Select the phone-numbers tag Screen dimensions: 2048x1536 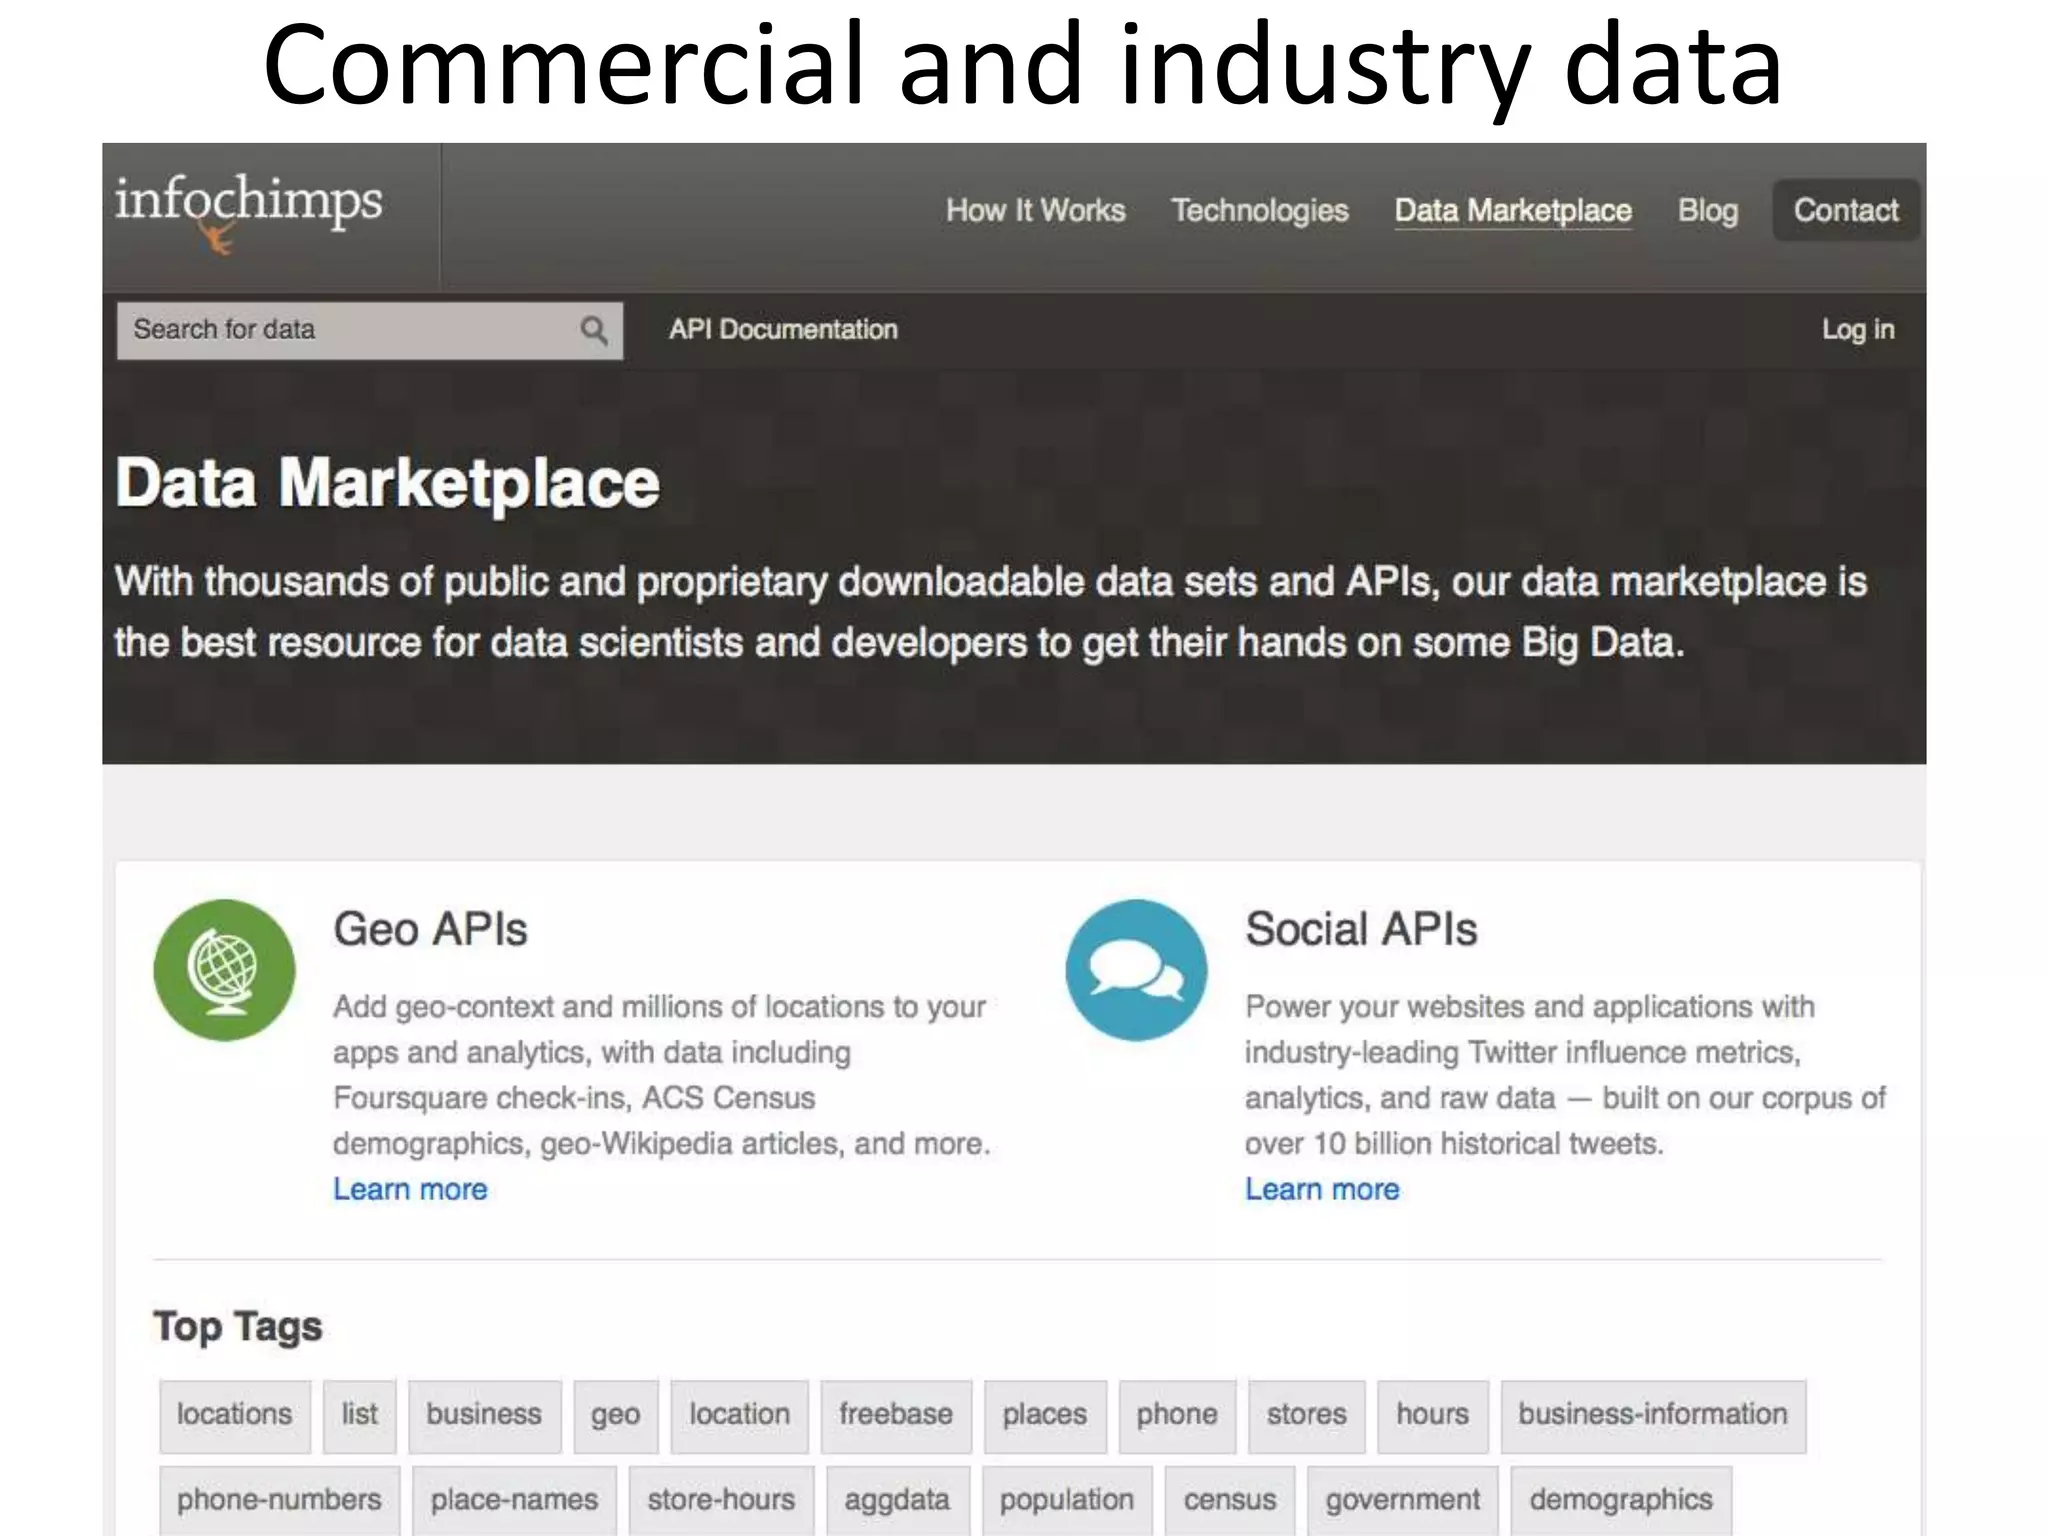point(279,1500)
